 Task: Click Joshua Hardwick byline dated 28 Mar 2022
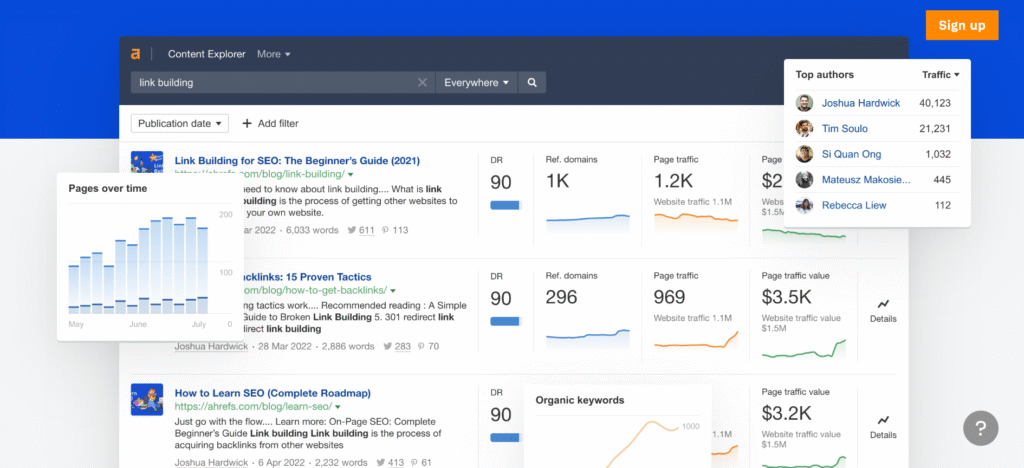pos(211,347)
